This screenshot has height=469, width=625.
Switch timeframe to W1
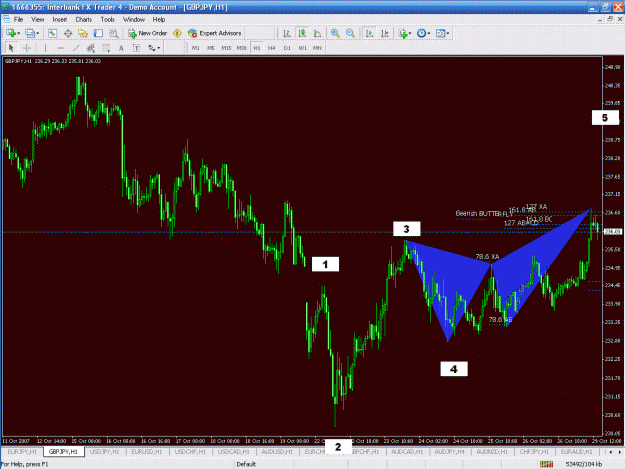(303, 48)
